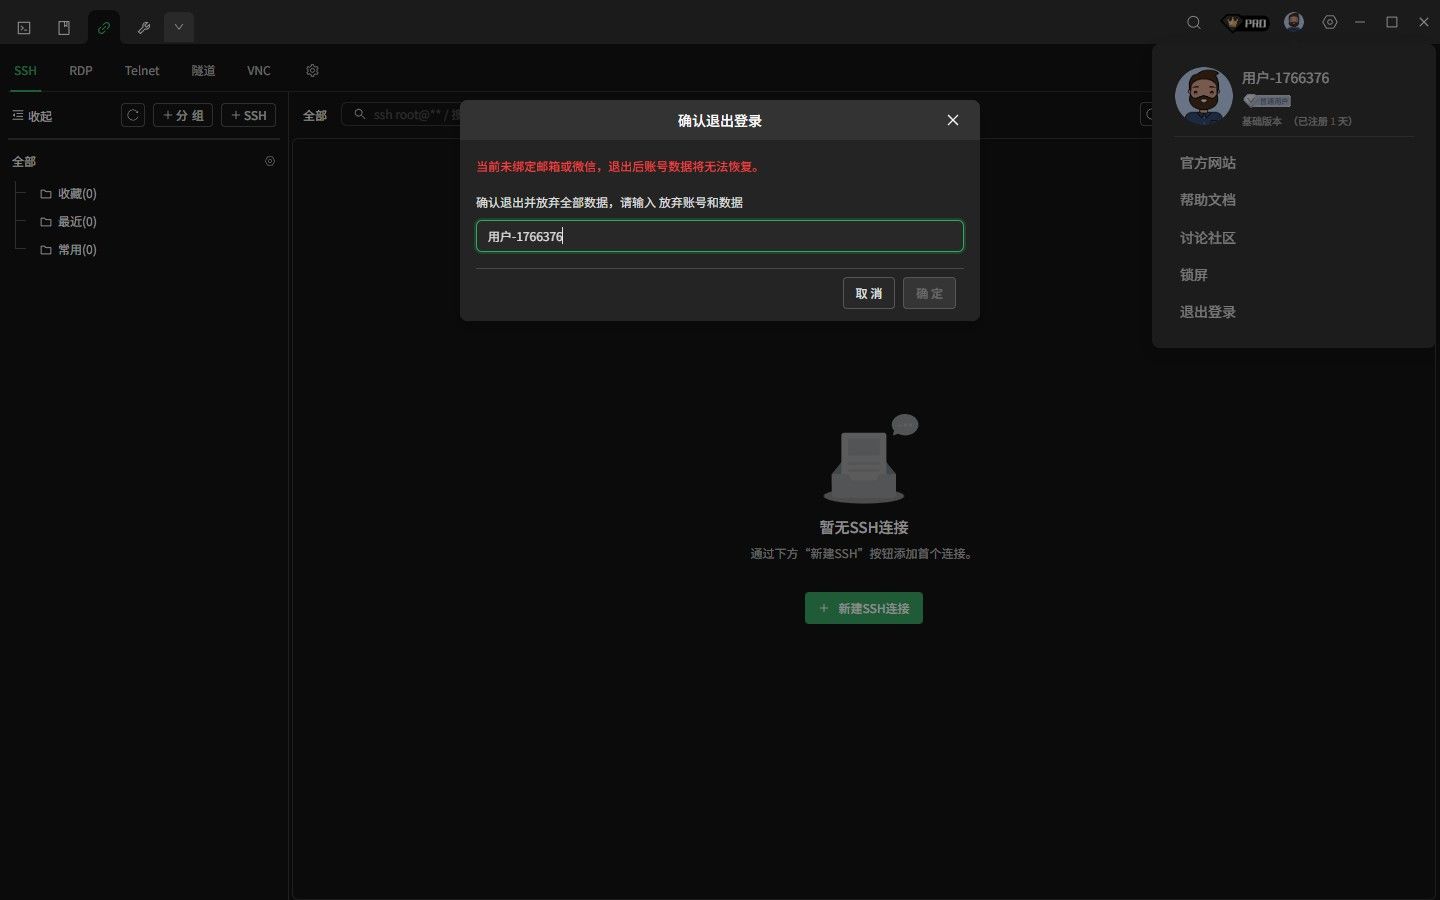The image size is (1440, 900).
Task: Select the 全部 filter above connection list
Action: click(315, 116)
